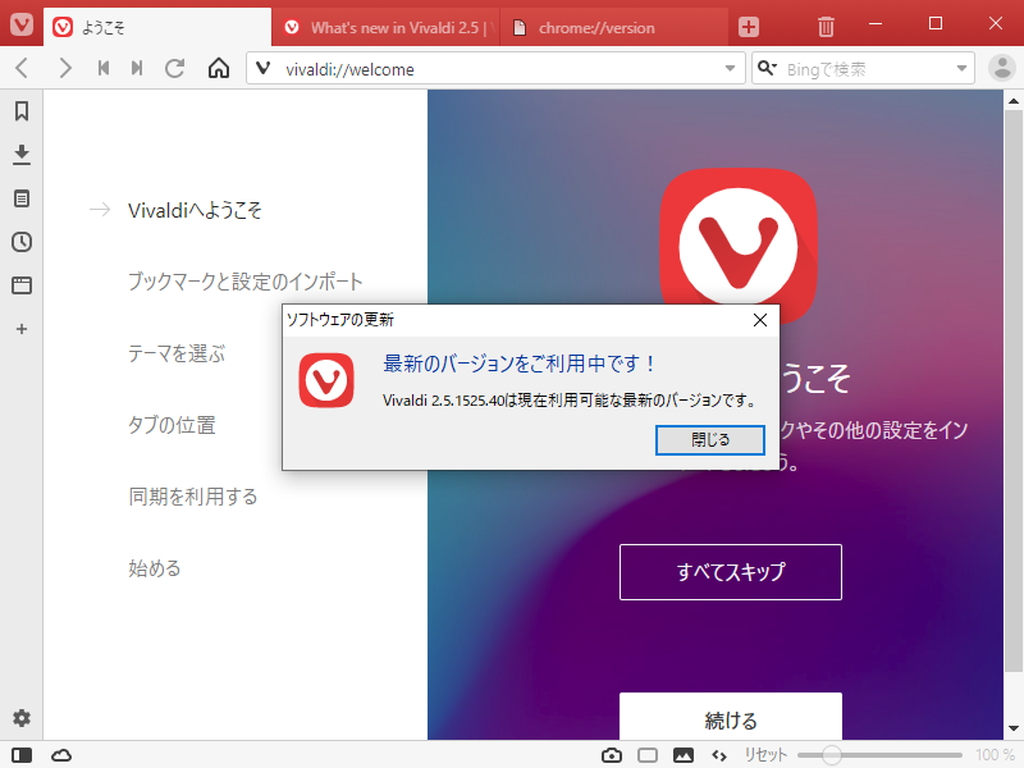Click the Vivaldi menu button

click(21, 24)
